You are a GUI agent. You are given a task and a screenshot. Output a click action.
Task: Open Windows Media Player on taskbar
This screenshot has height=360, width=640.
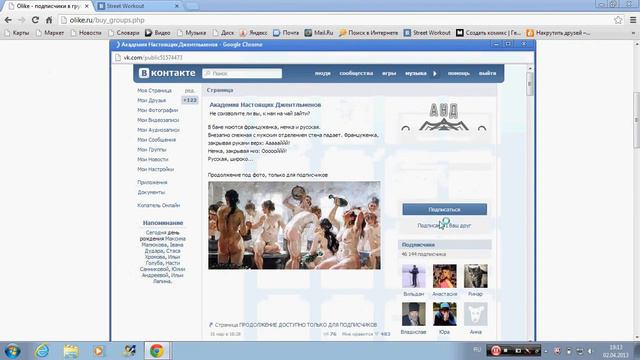[99, 351]
